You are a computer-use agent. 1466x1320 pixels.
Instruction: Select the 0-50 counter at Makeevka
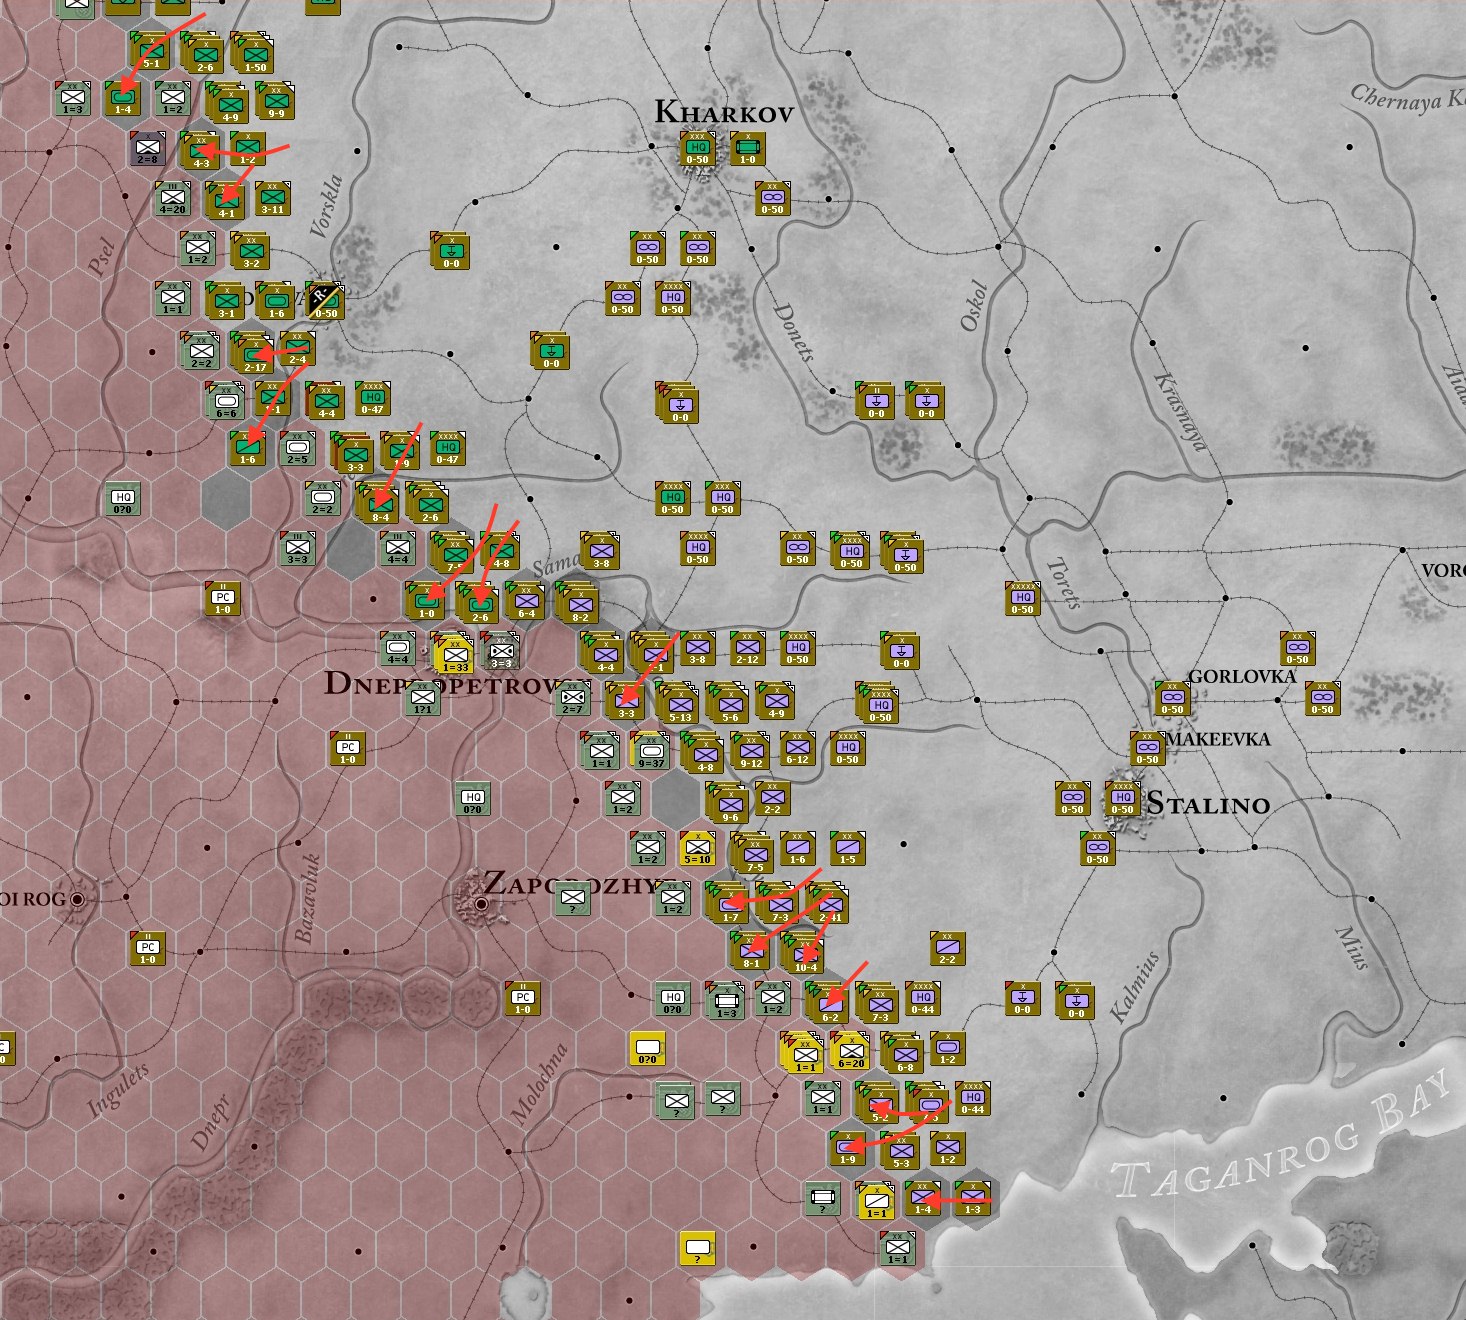click(x=1147, y=747)
